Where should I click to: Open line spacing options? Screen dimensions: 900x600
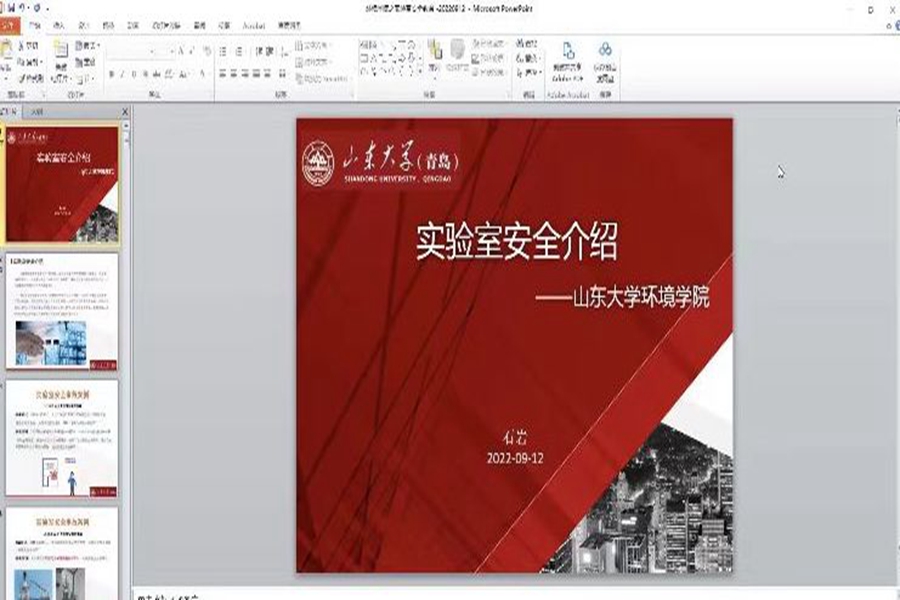(285, 52)
